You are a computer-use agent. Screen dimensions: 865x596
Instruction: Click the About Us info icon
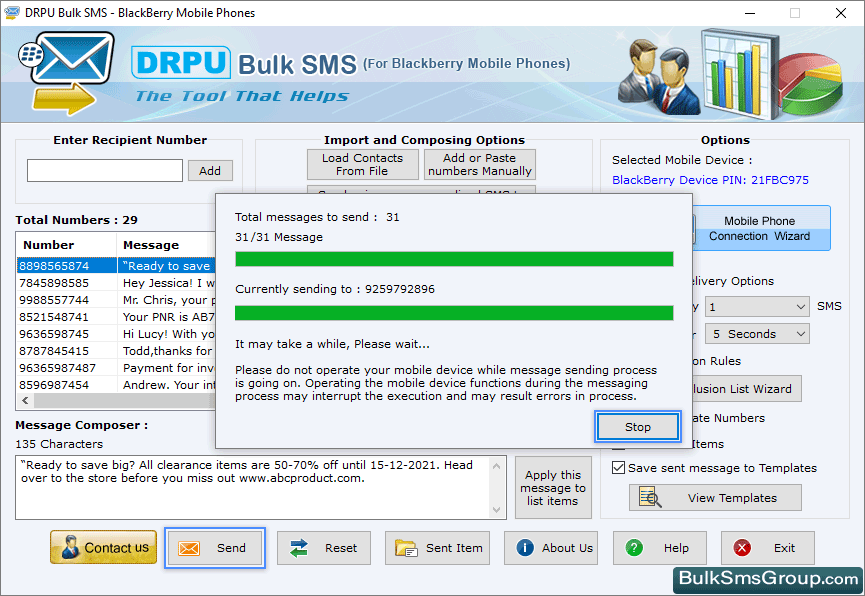coord(525,547)
